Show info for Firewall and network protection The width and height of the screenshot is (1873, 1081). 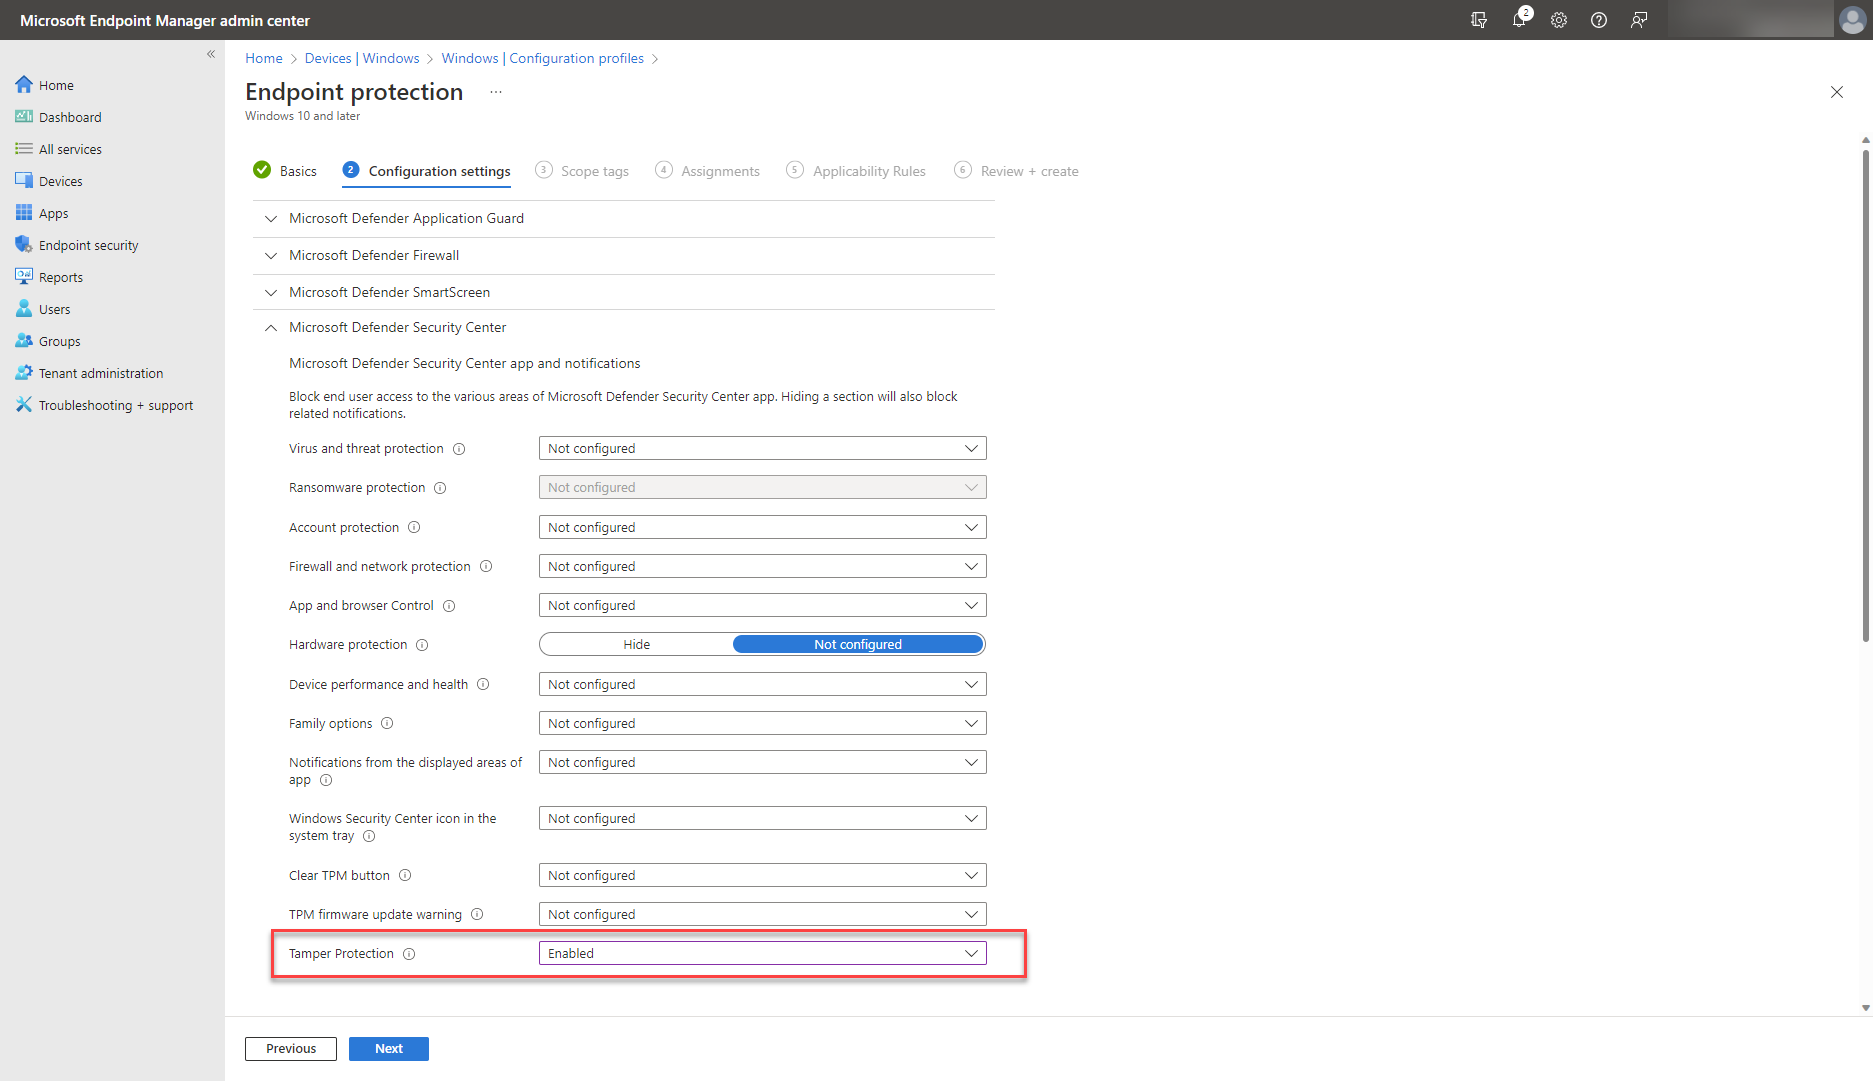(x=486, y=566)
